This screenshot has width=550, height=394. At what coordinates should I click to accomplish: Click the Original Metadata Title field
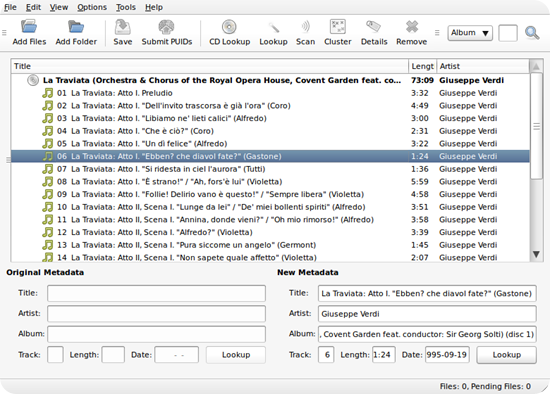point(156,293)
